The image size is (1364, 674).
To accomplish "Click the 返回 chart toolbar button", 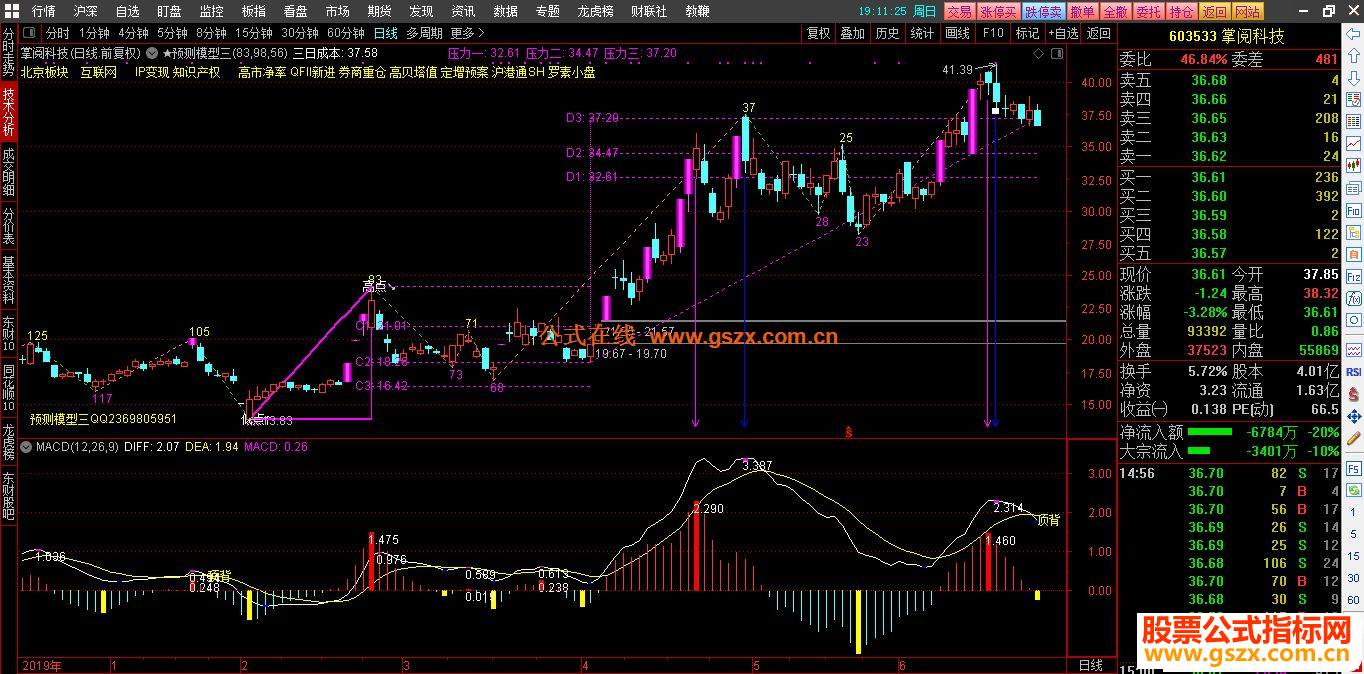I will (1099, 33).
